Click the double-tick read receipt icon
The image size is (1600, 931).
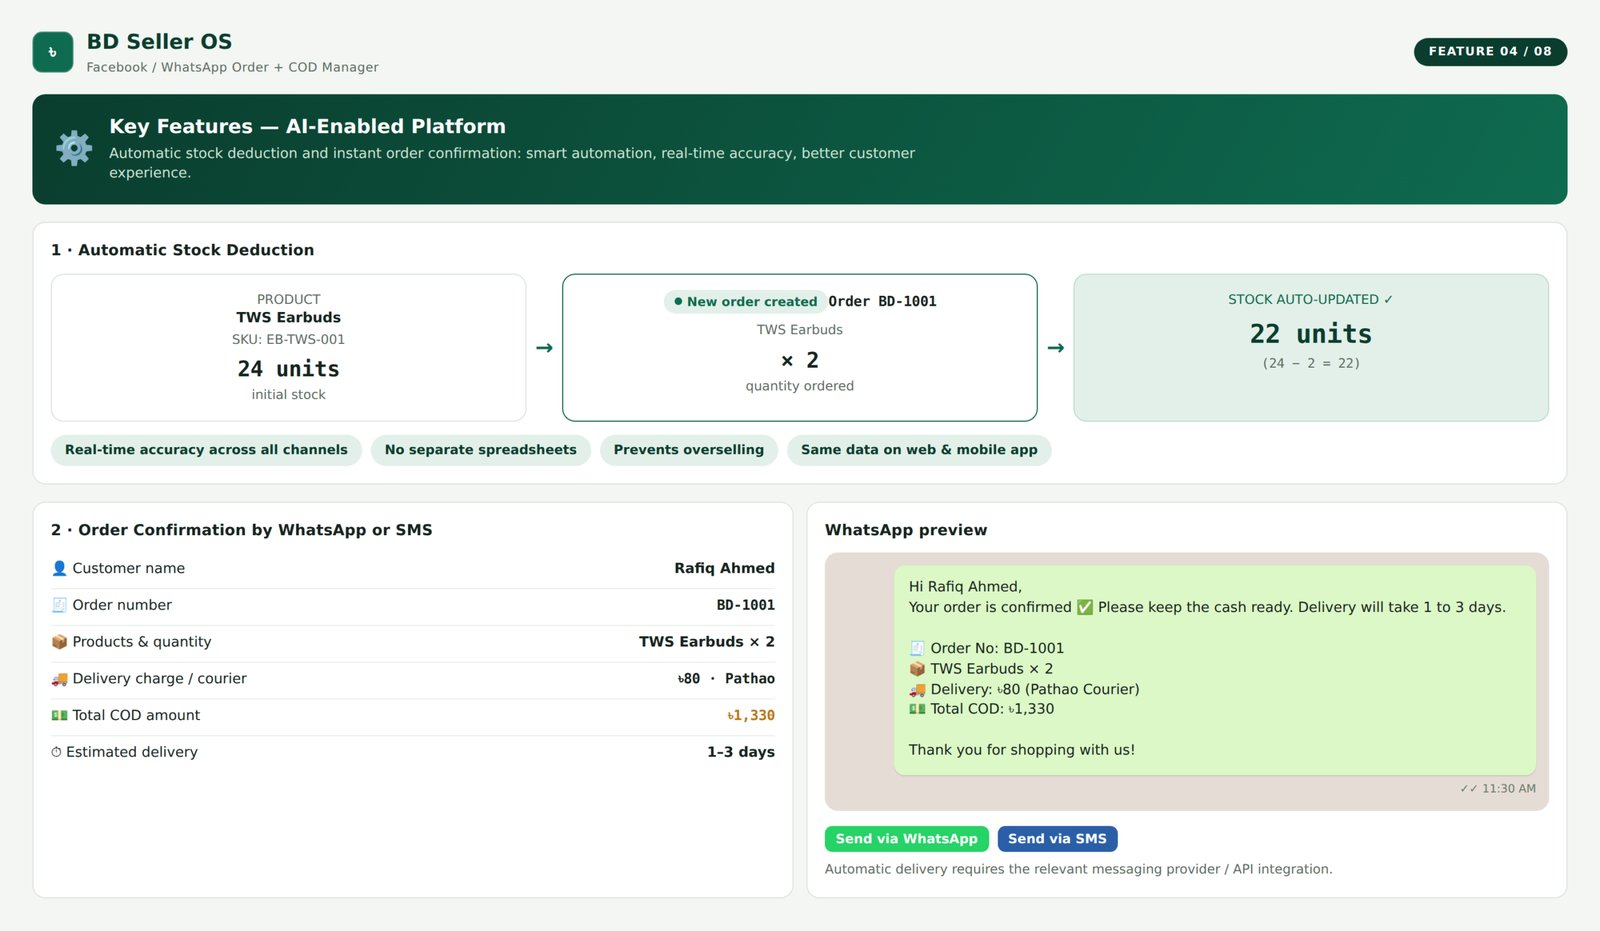click(x=1468, y=789)
